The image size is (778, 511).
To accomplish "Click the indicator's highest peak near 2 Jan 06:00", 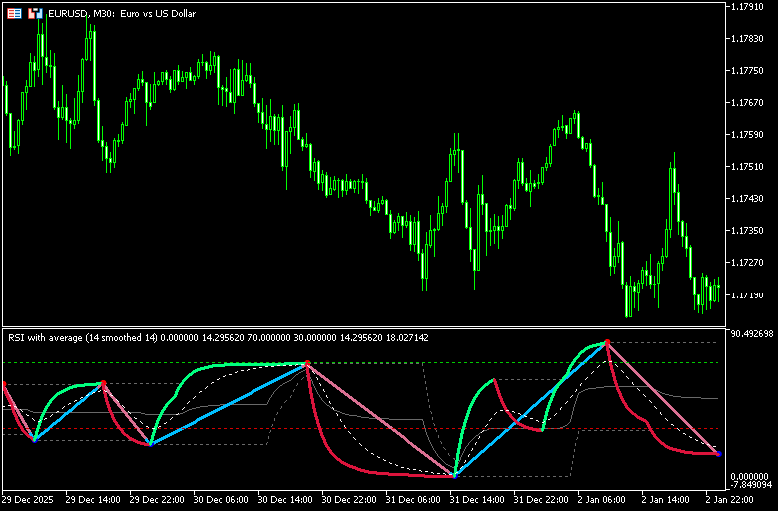I will pyautogui.click(x=606, y=342).
